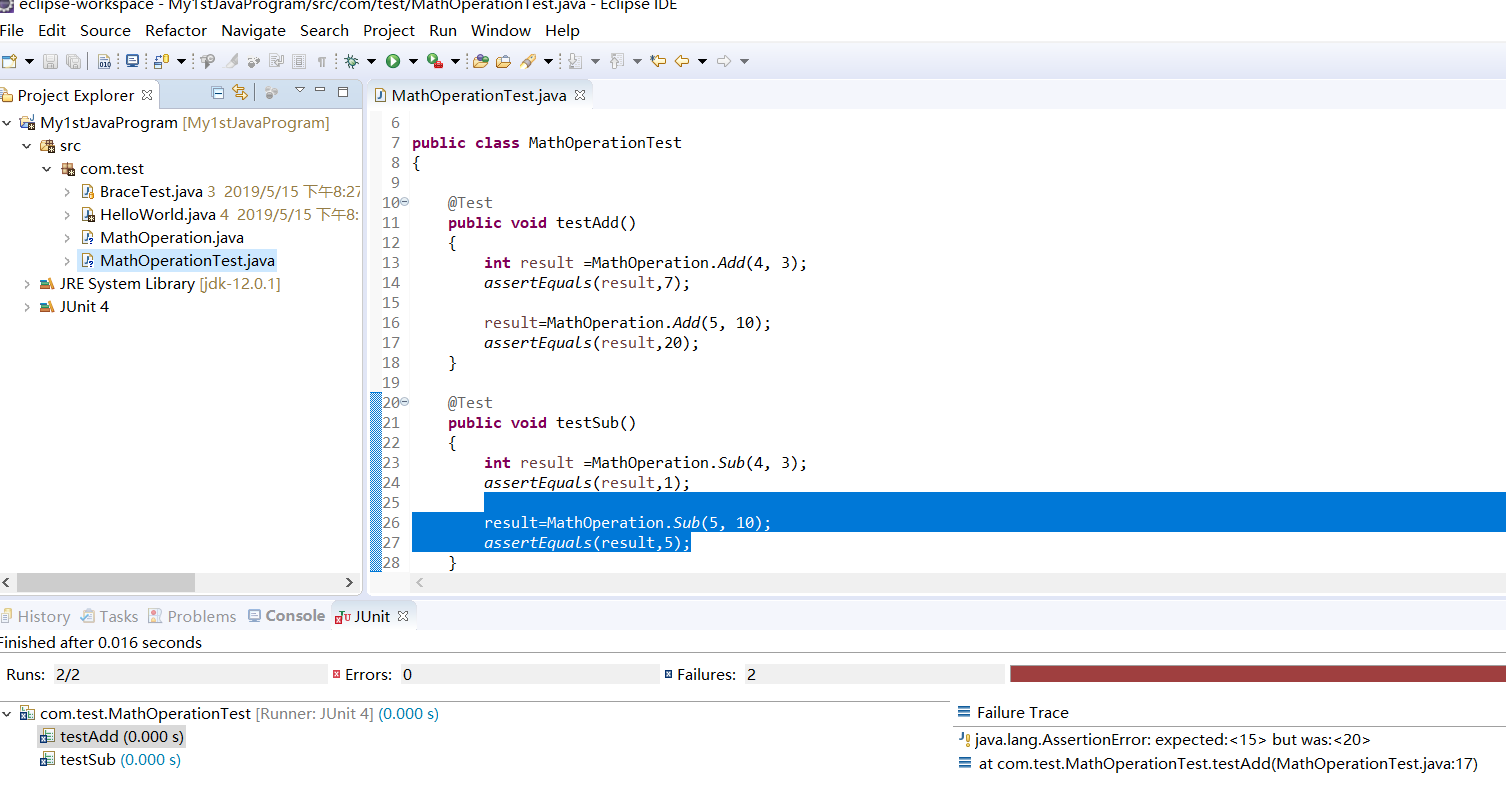Viewport: 1506px width, 789px height.
Task: Collapse the src folder node
Action: point(27,146)
